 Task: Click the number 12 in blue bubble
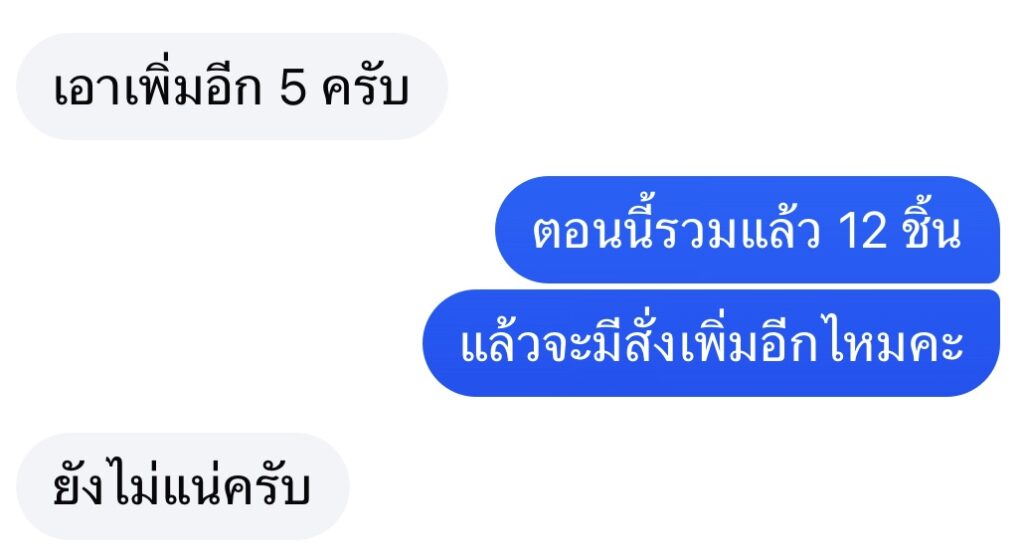pos(862,231)
